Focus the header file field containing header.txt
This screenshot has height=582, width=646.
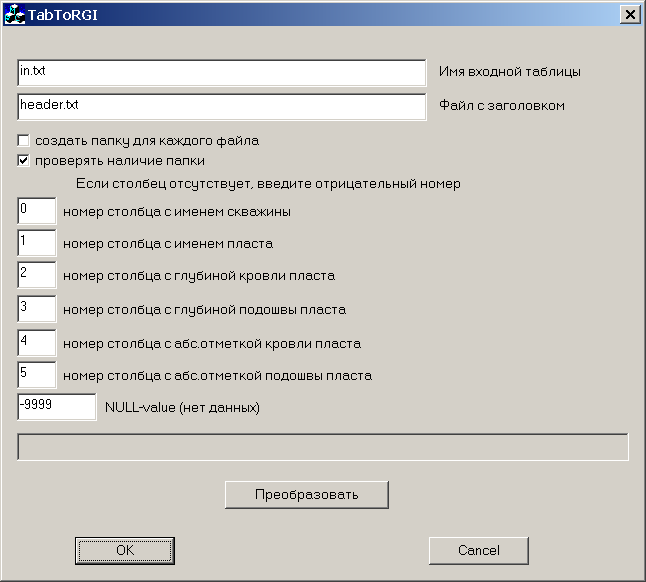click(222, 107)
